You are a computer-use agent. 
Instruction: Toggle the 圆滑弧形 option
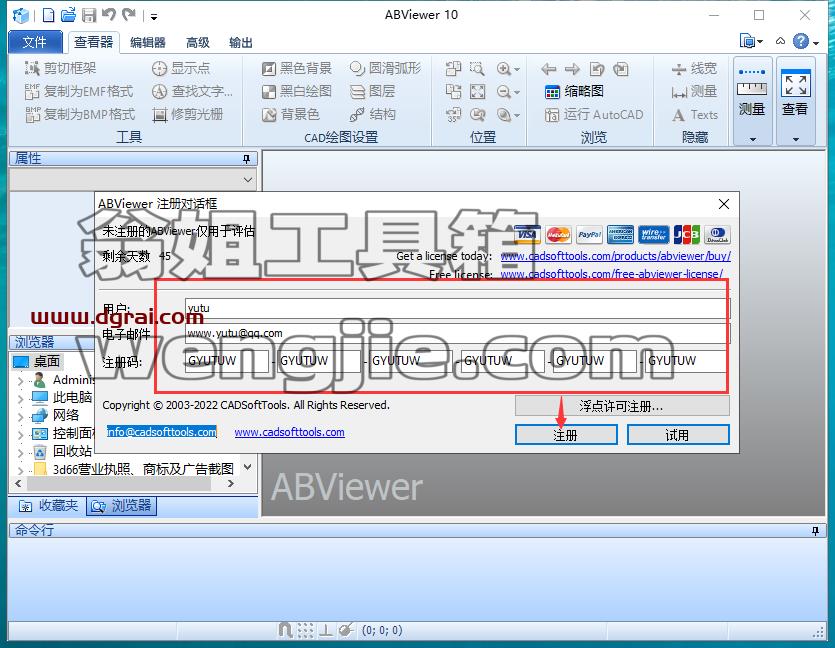pyautogui.click(x=385, y=68)
